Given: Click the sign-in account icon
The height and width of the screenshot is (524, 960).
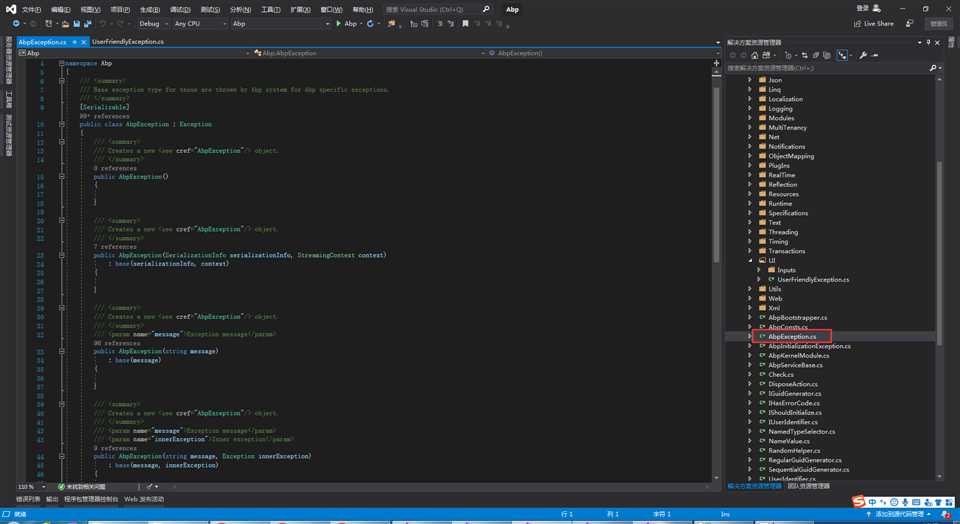Looking at the screenshot, I should [x=877, y=8].
